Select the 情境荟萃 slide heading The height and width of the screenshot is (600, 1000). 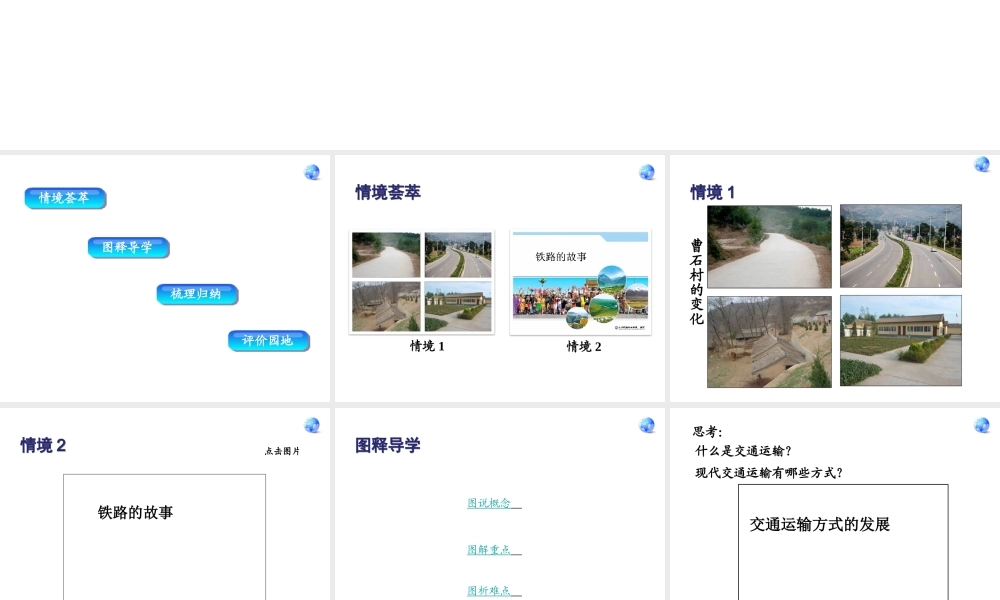pos(388,192)
